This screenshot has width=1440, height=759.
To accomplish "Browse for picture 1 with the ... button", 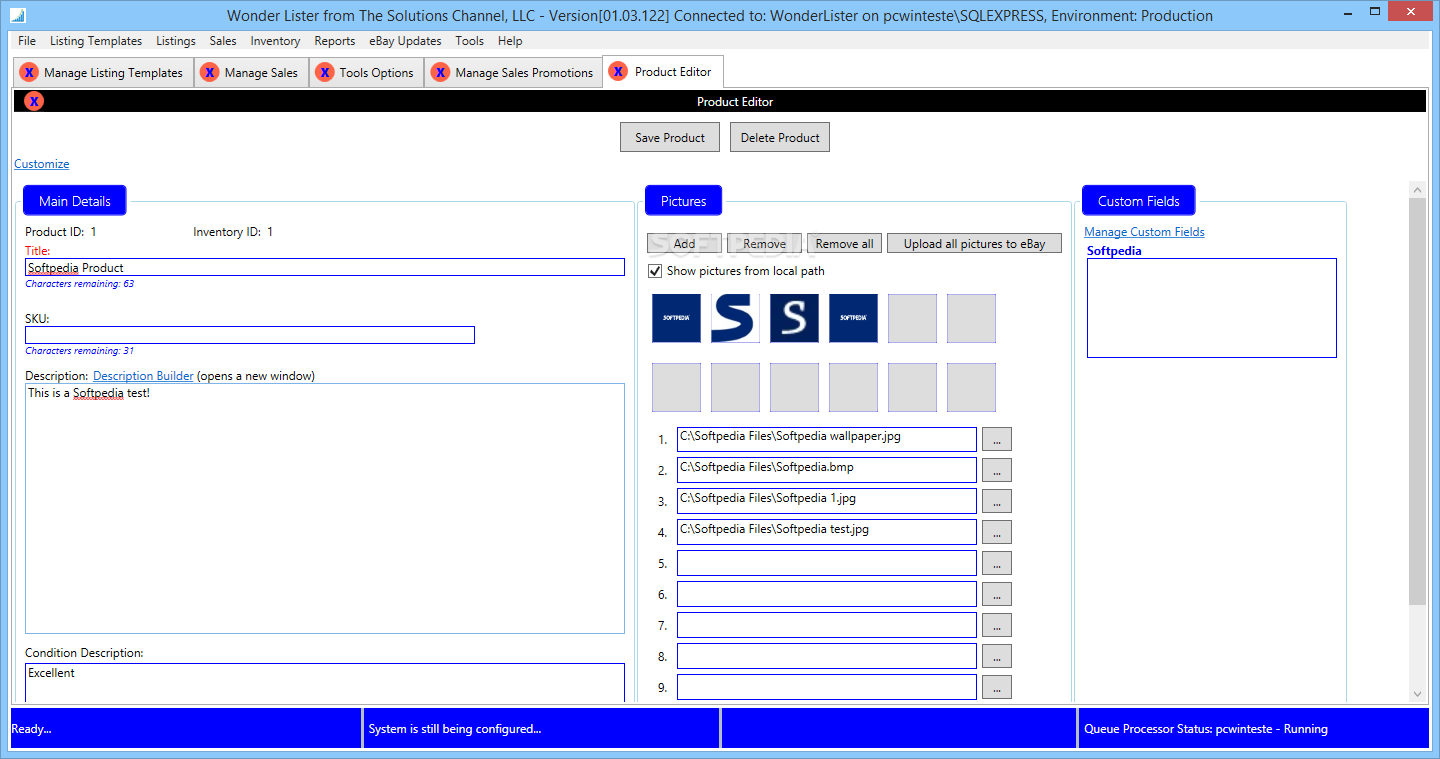I will [x=997, y=439].
